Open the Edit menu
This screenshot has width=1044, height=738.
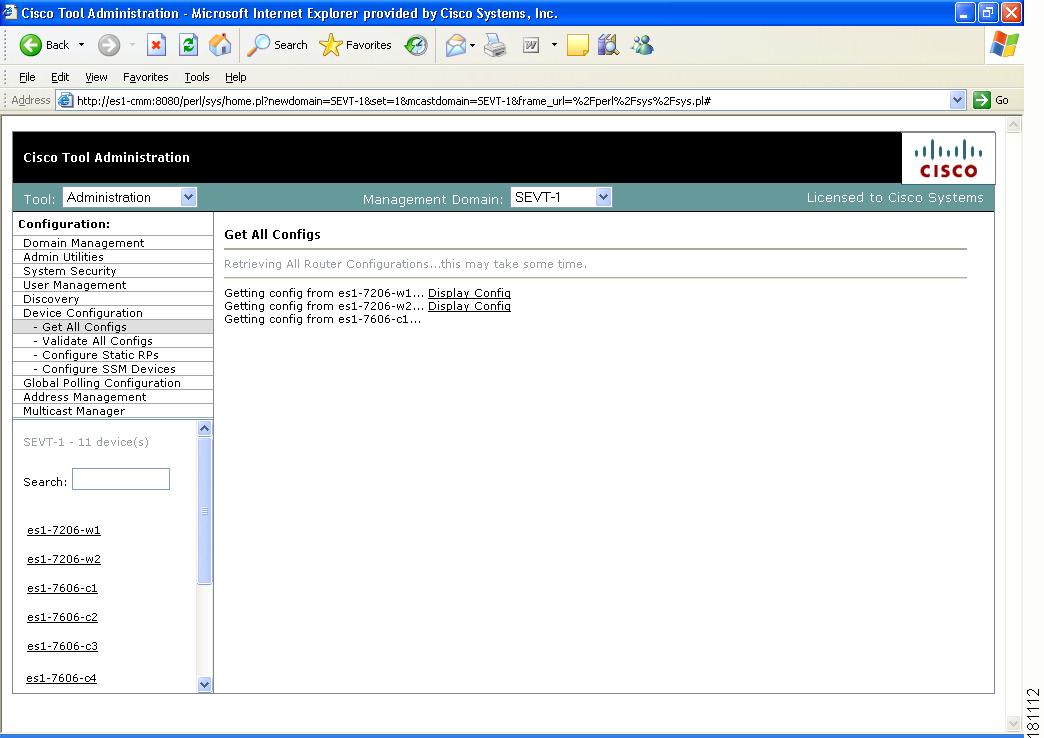[x=60, y=77]
